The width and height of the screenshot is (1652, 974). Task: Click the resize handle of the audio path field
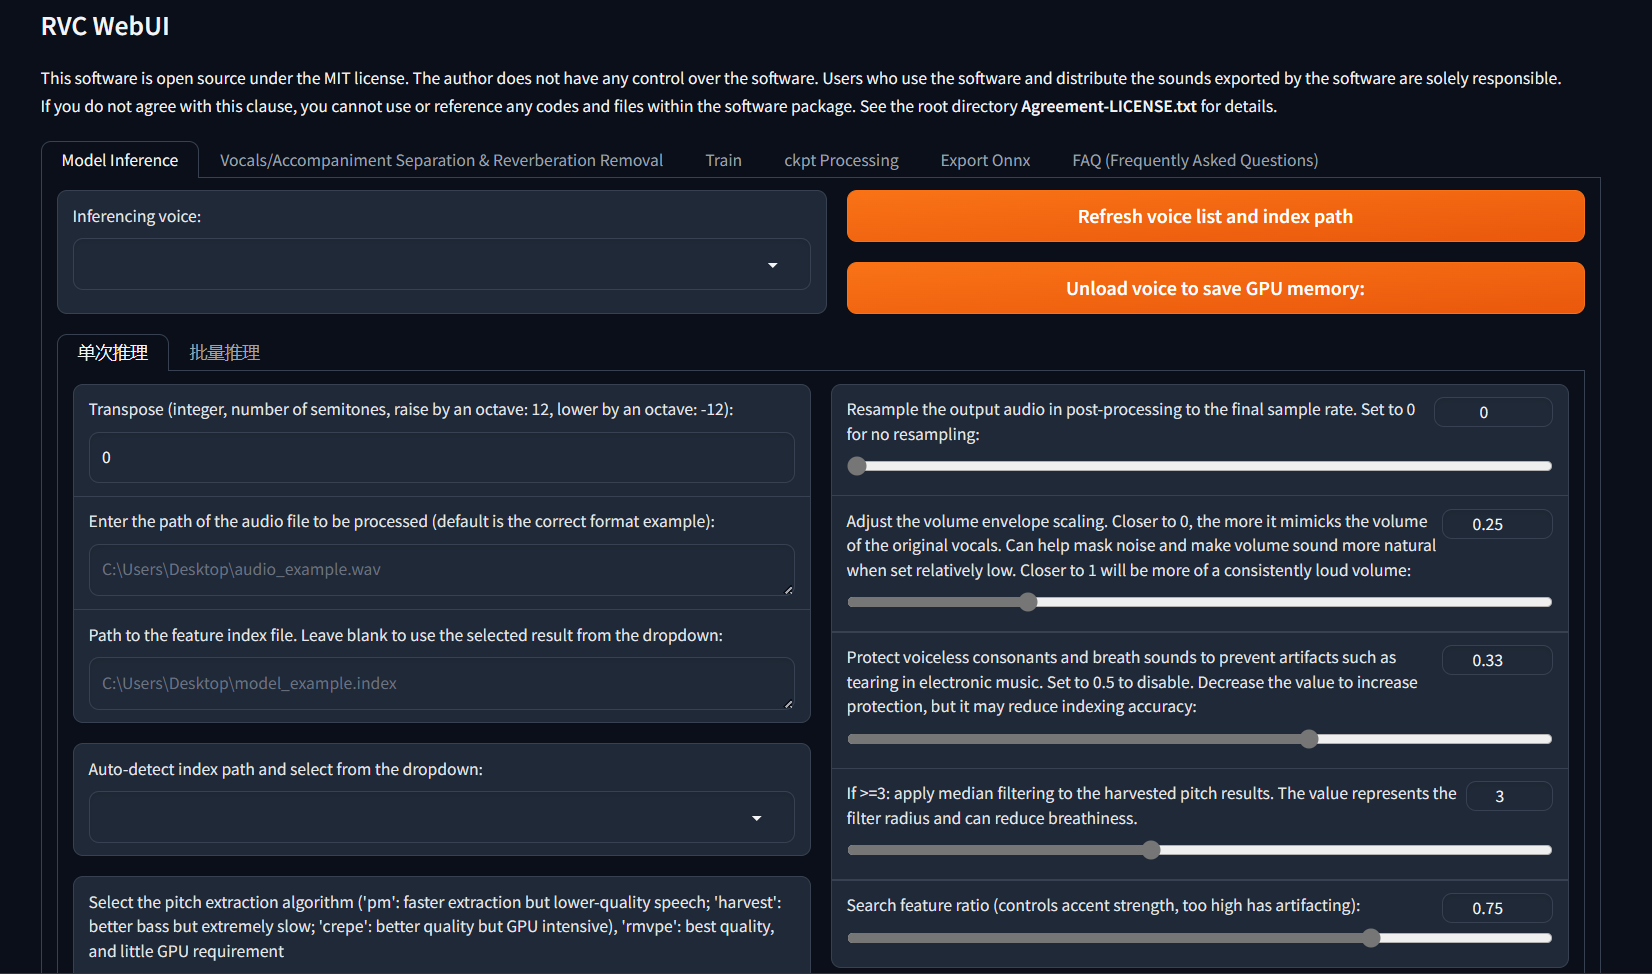(788, 590)
